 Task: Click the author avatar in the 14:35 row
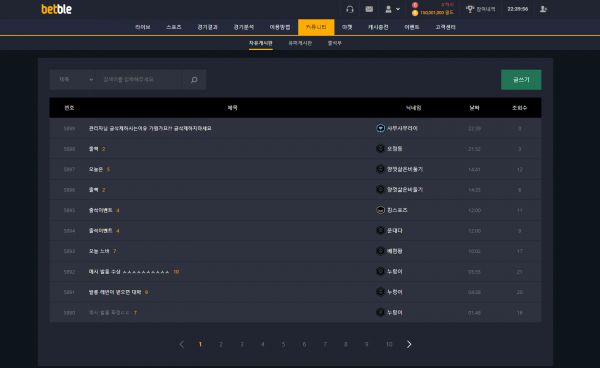pos(380,189)
